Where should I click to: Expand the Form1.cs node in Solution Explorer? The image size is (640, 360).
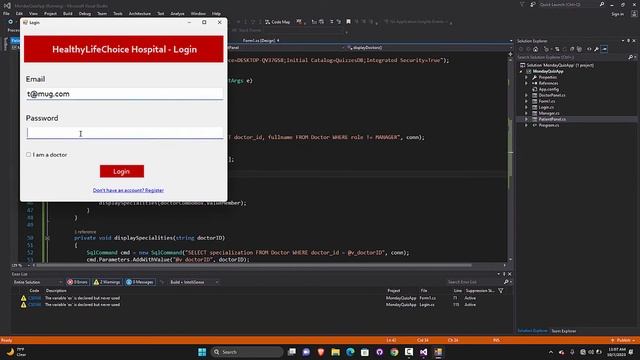click(x=527, y=101)
